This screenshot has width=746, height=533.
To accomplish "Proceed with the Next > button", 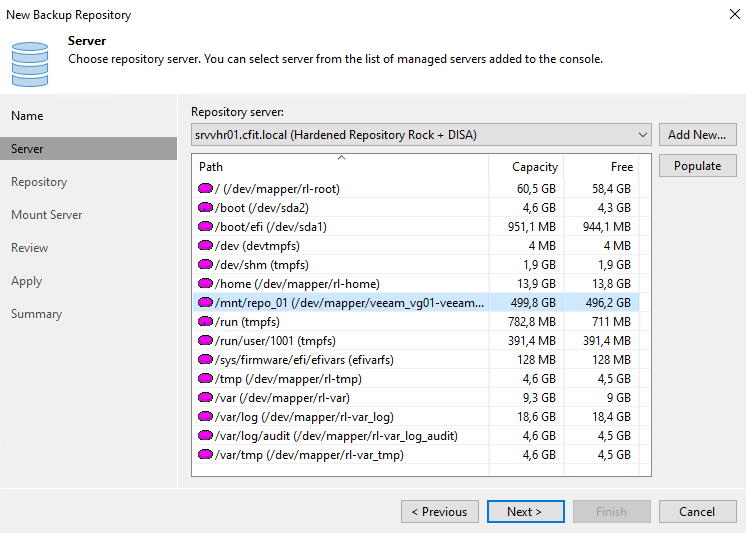I will click(524, 512).
